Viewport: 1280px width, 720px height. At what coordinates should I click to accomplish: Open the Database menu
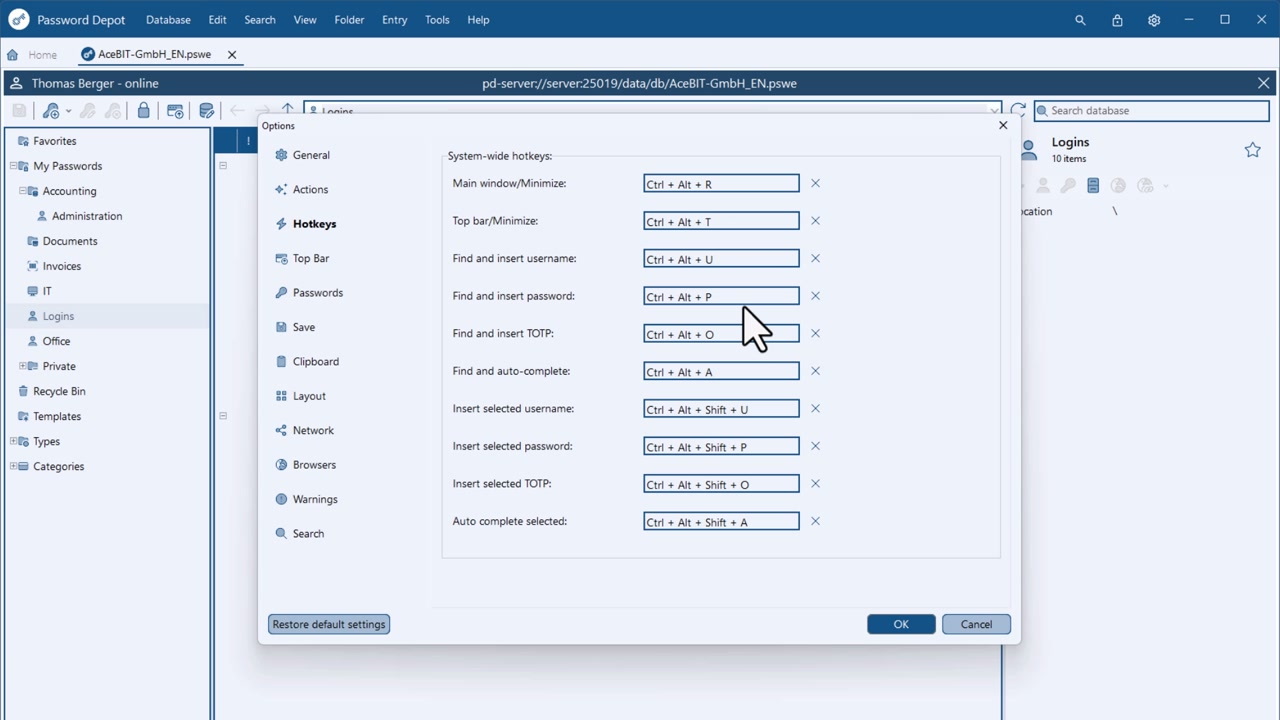[x=168, y=20]
